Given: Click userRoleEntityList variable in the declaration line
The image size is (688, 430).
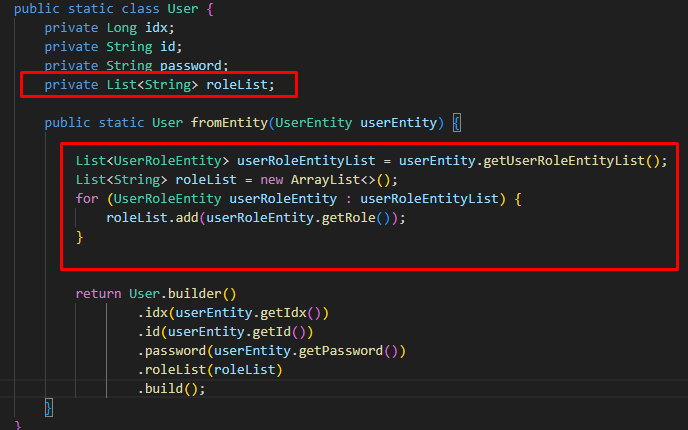Looking at the screenshot, I should pyautogui.click(x=306, y=161).
